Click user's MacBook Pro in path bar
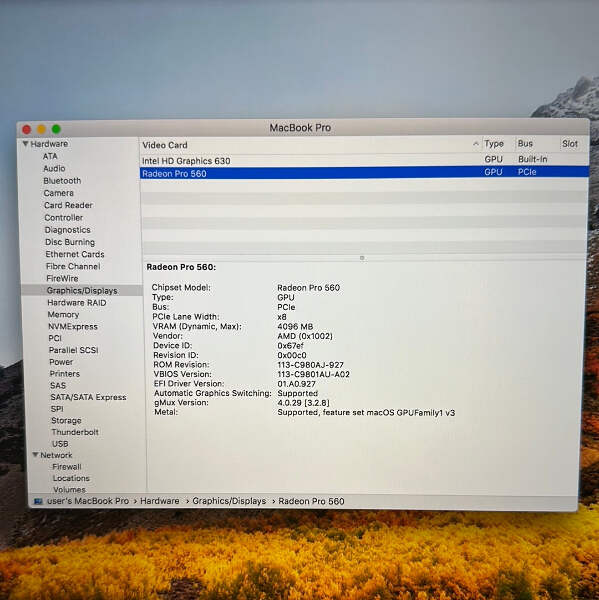599x600 pixels. (88, 501)
